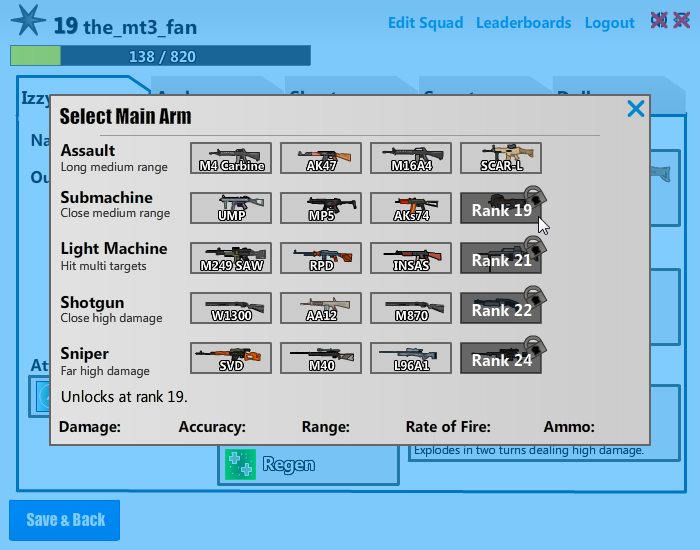Screen dimensions: 700x550
Task: Click the locked Rank 21 light machine gun
Action: coord(501,258)
